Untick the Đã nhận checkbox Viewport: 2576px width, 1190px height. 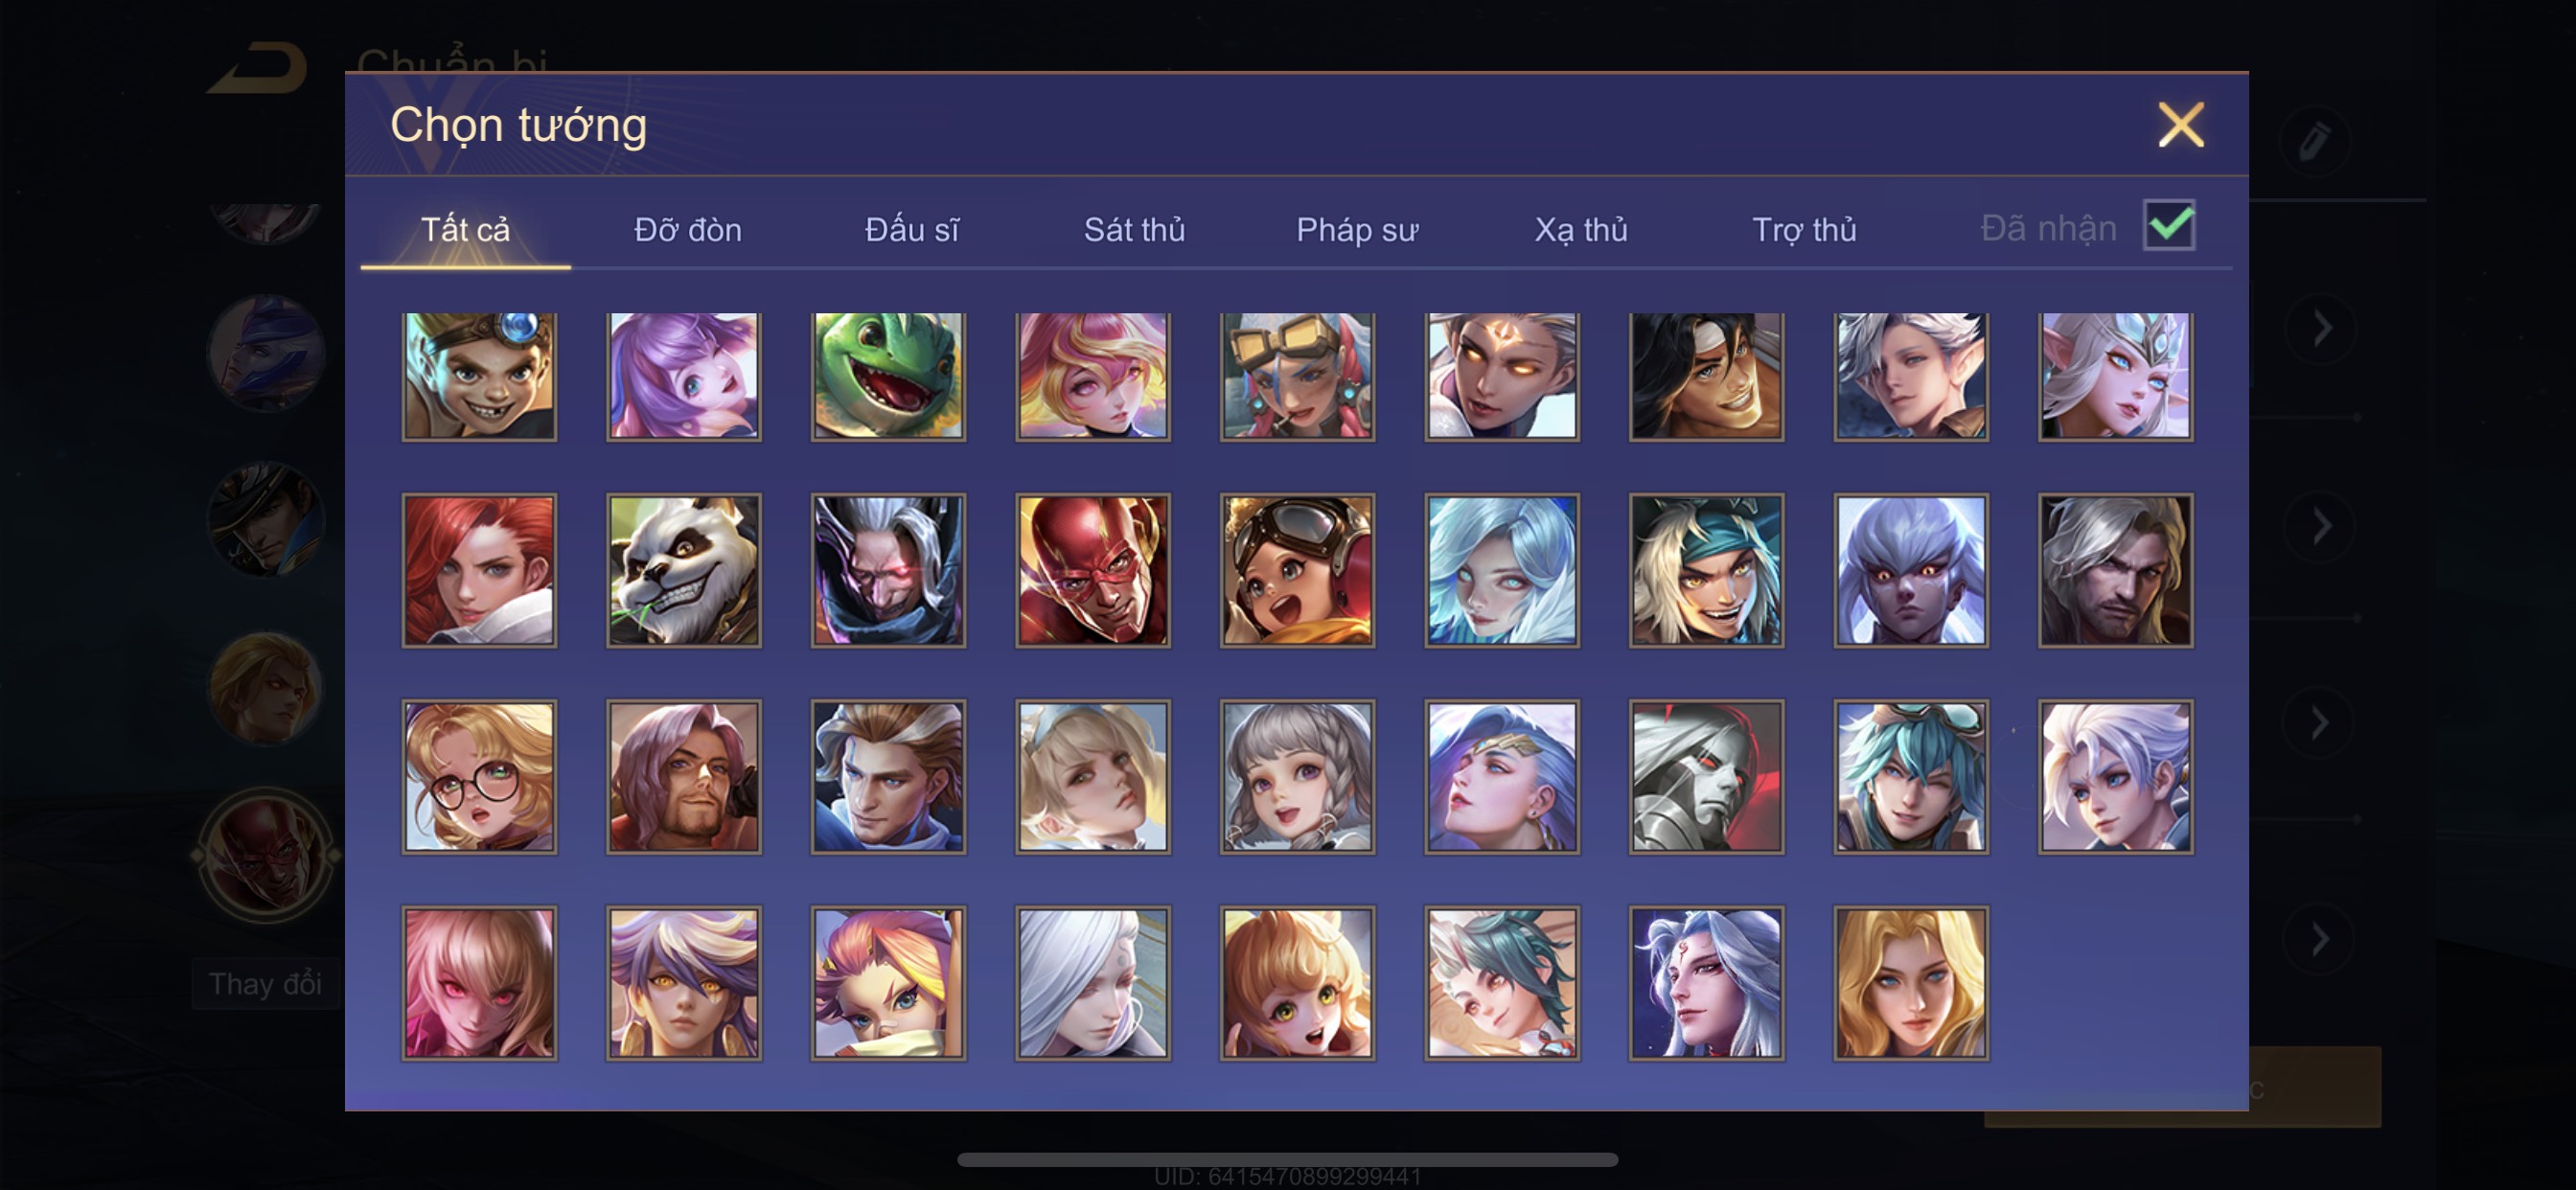[x=2169, y=225]
